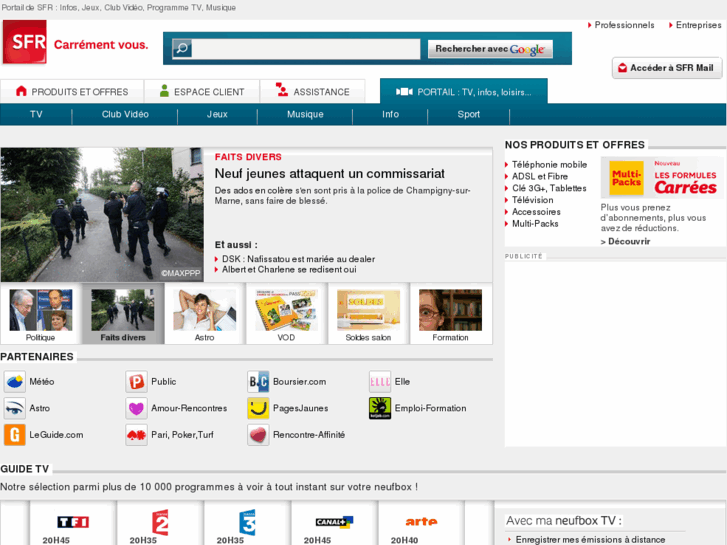This screenshot has height=545, width=727.
Task: Click Accéder à SFR Mail button
Action: pyautogui.click(x=667, y=68)
